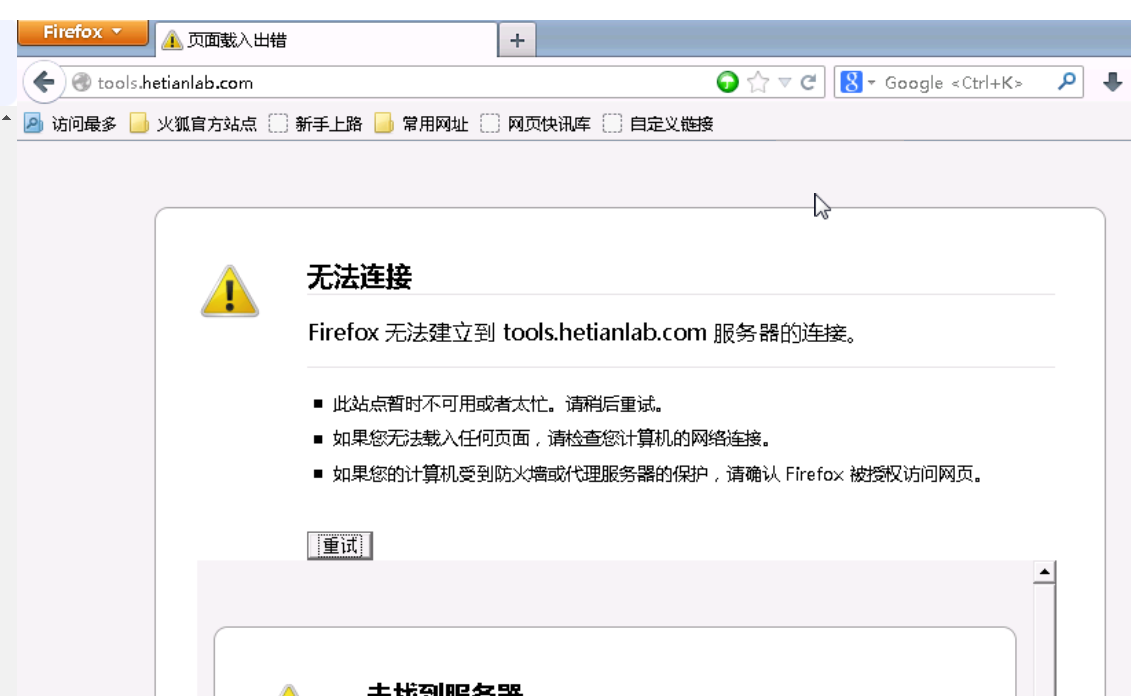Image resolution: width=1131 pixels, height=696 pixels.
Task: Click the 重试 retry button
Action: click(x=340, y=545)
